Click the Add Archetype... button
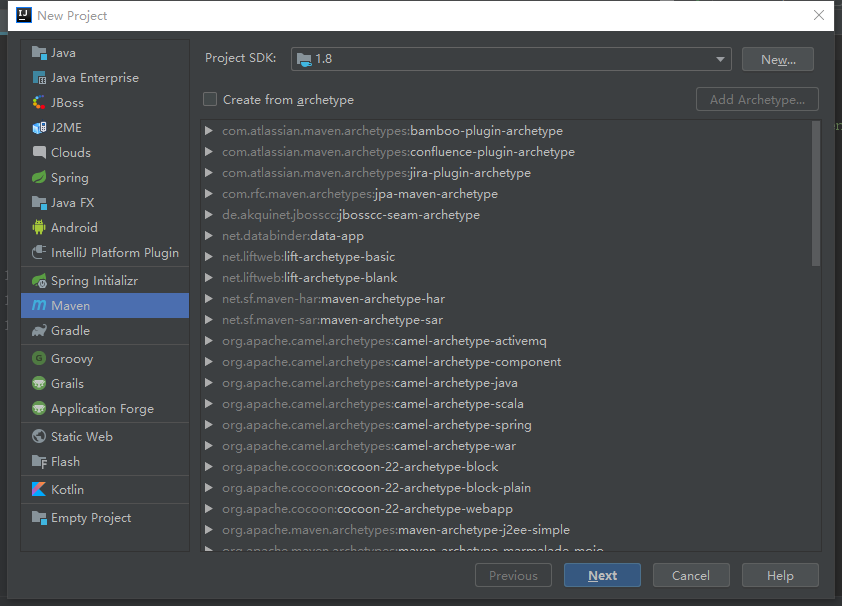 757,99
